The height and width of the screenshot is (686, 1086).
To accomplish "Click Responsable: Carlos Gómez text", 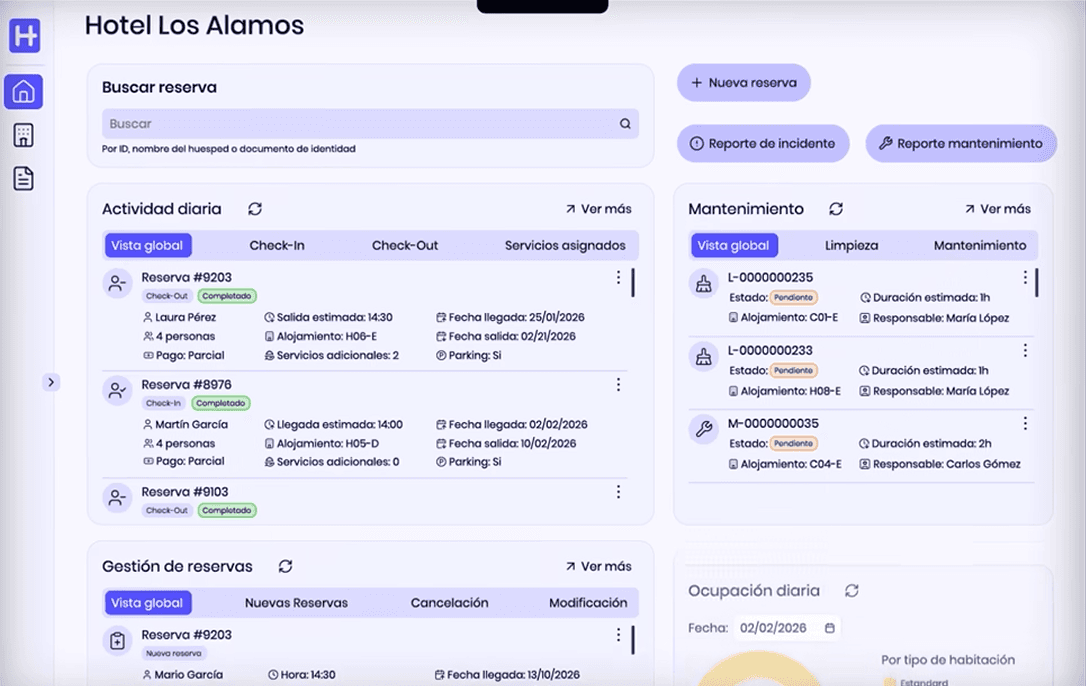I will 947,464.
